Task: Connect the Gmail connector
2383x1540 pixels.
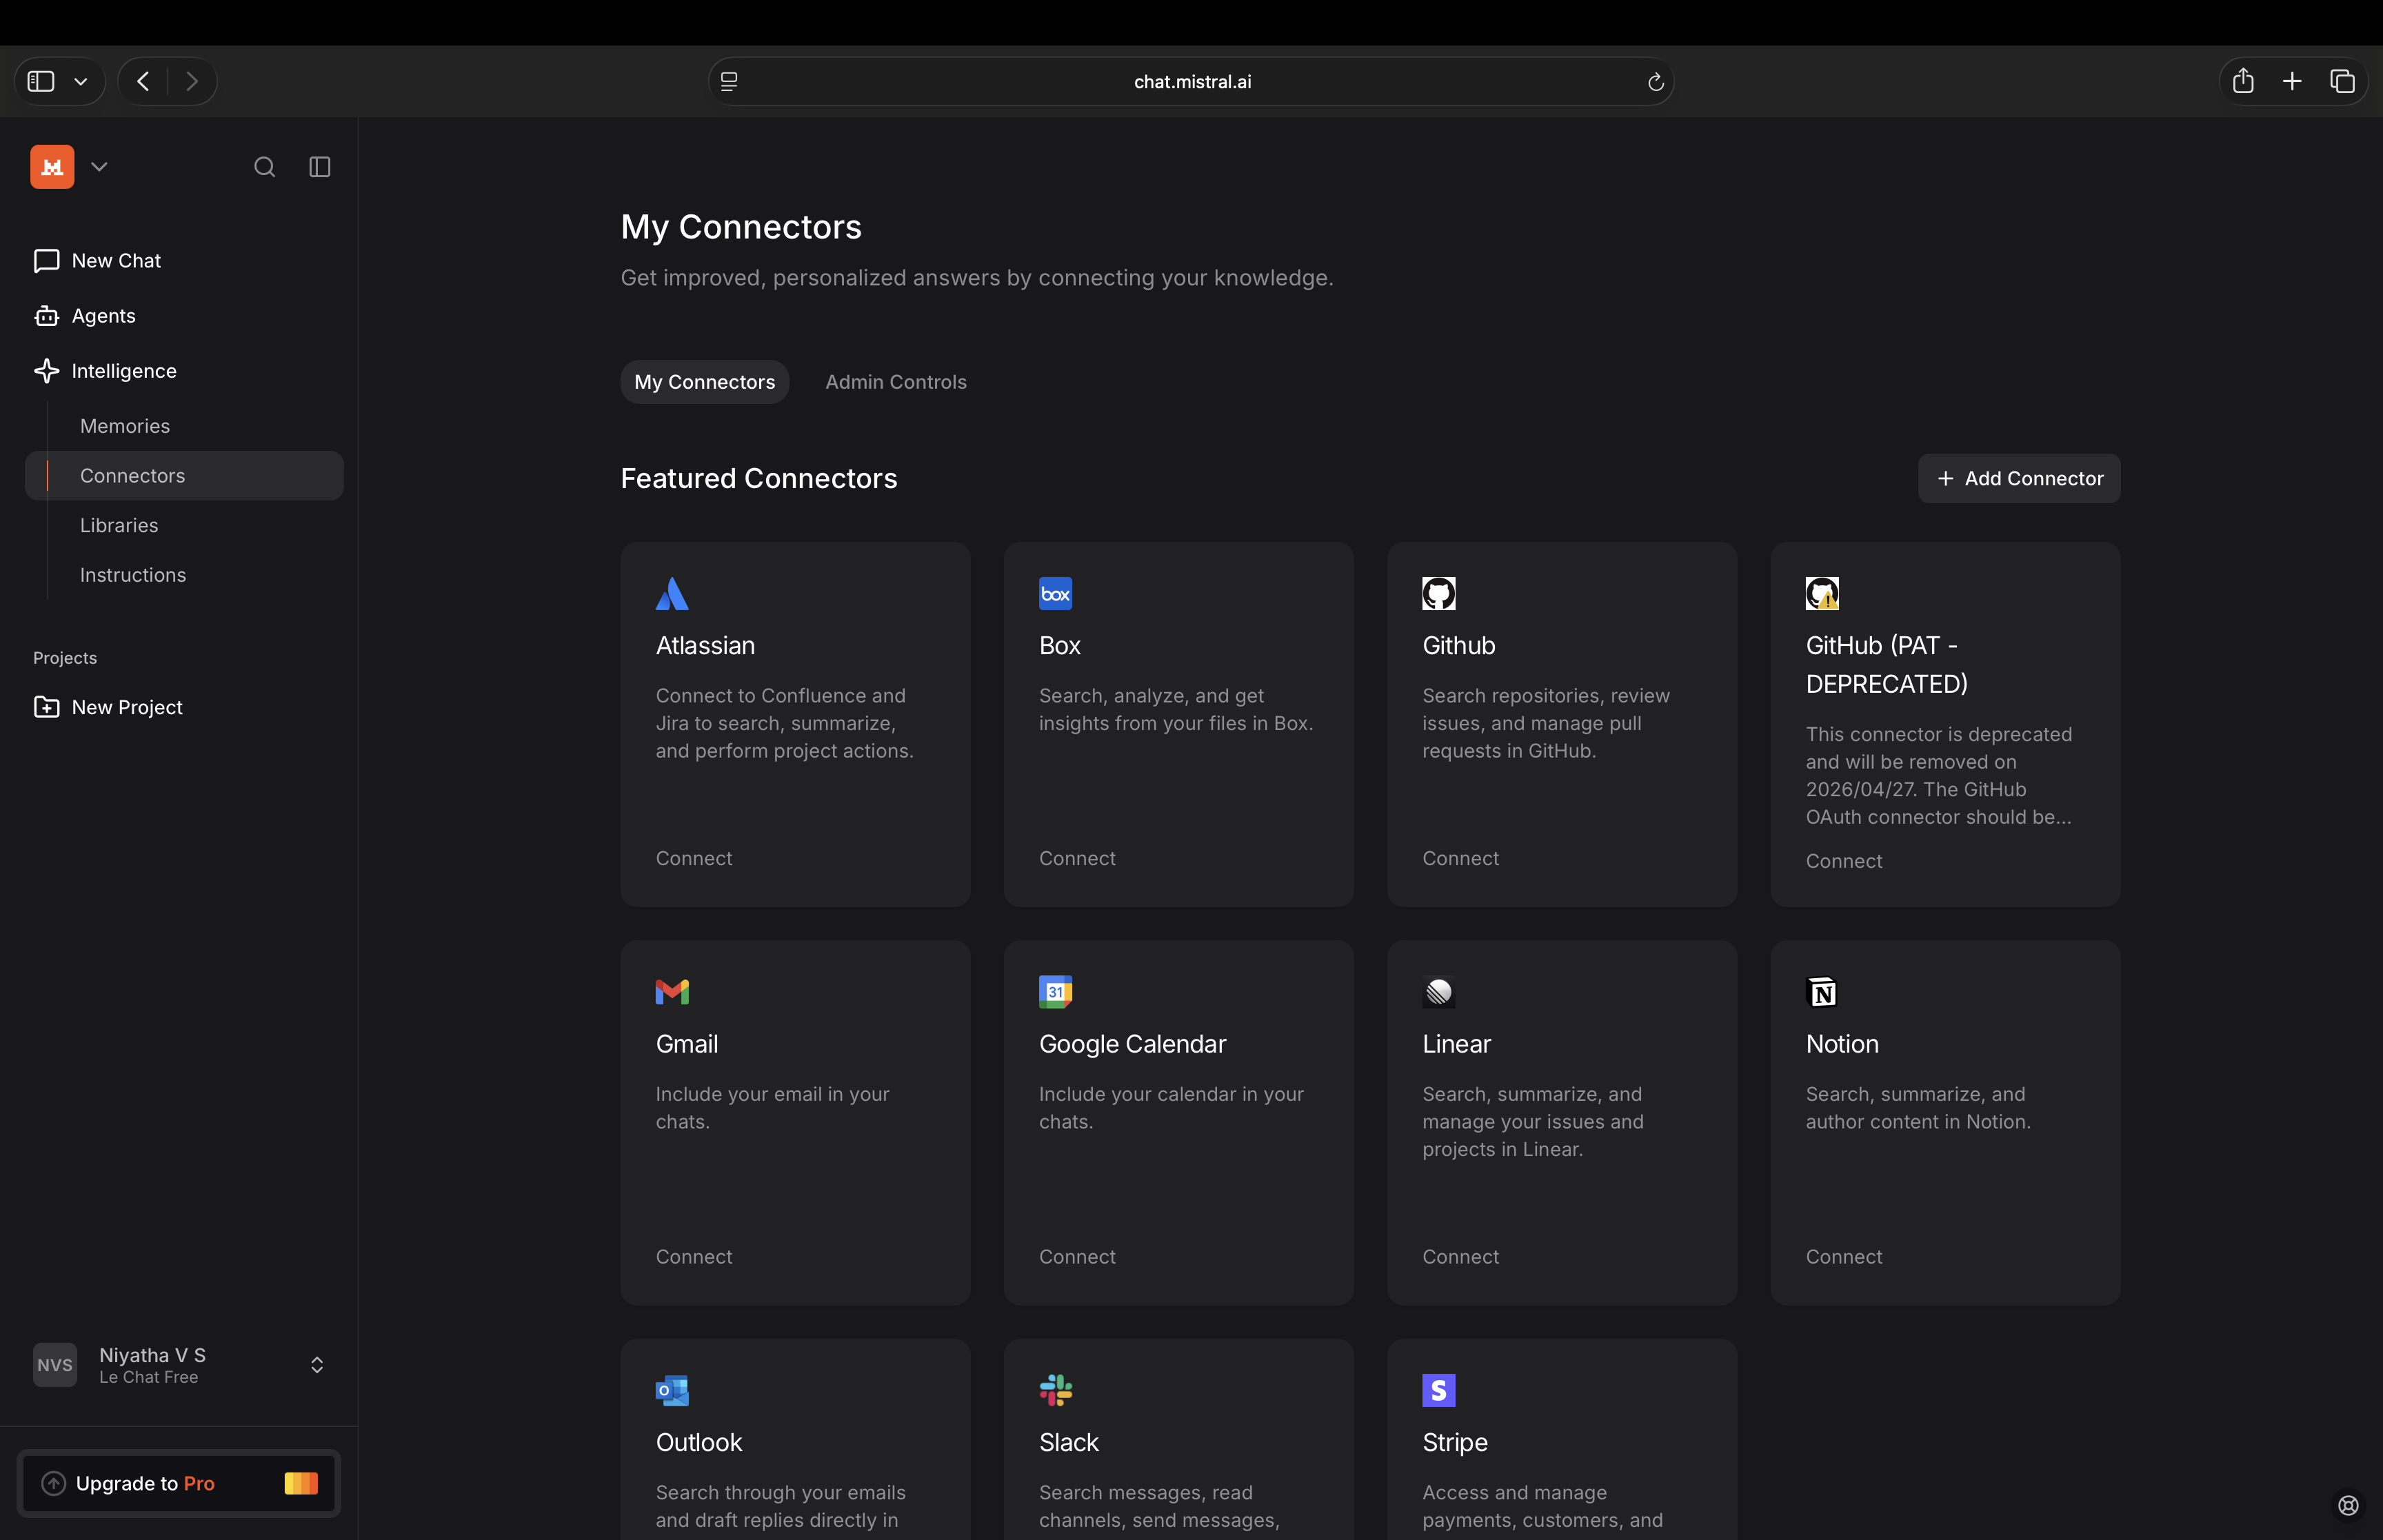Action: pyautogui.click(x=694, y=1257)
